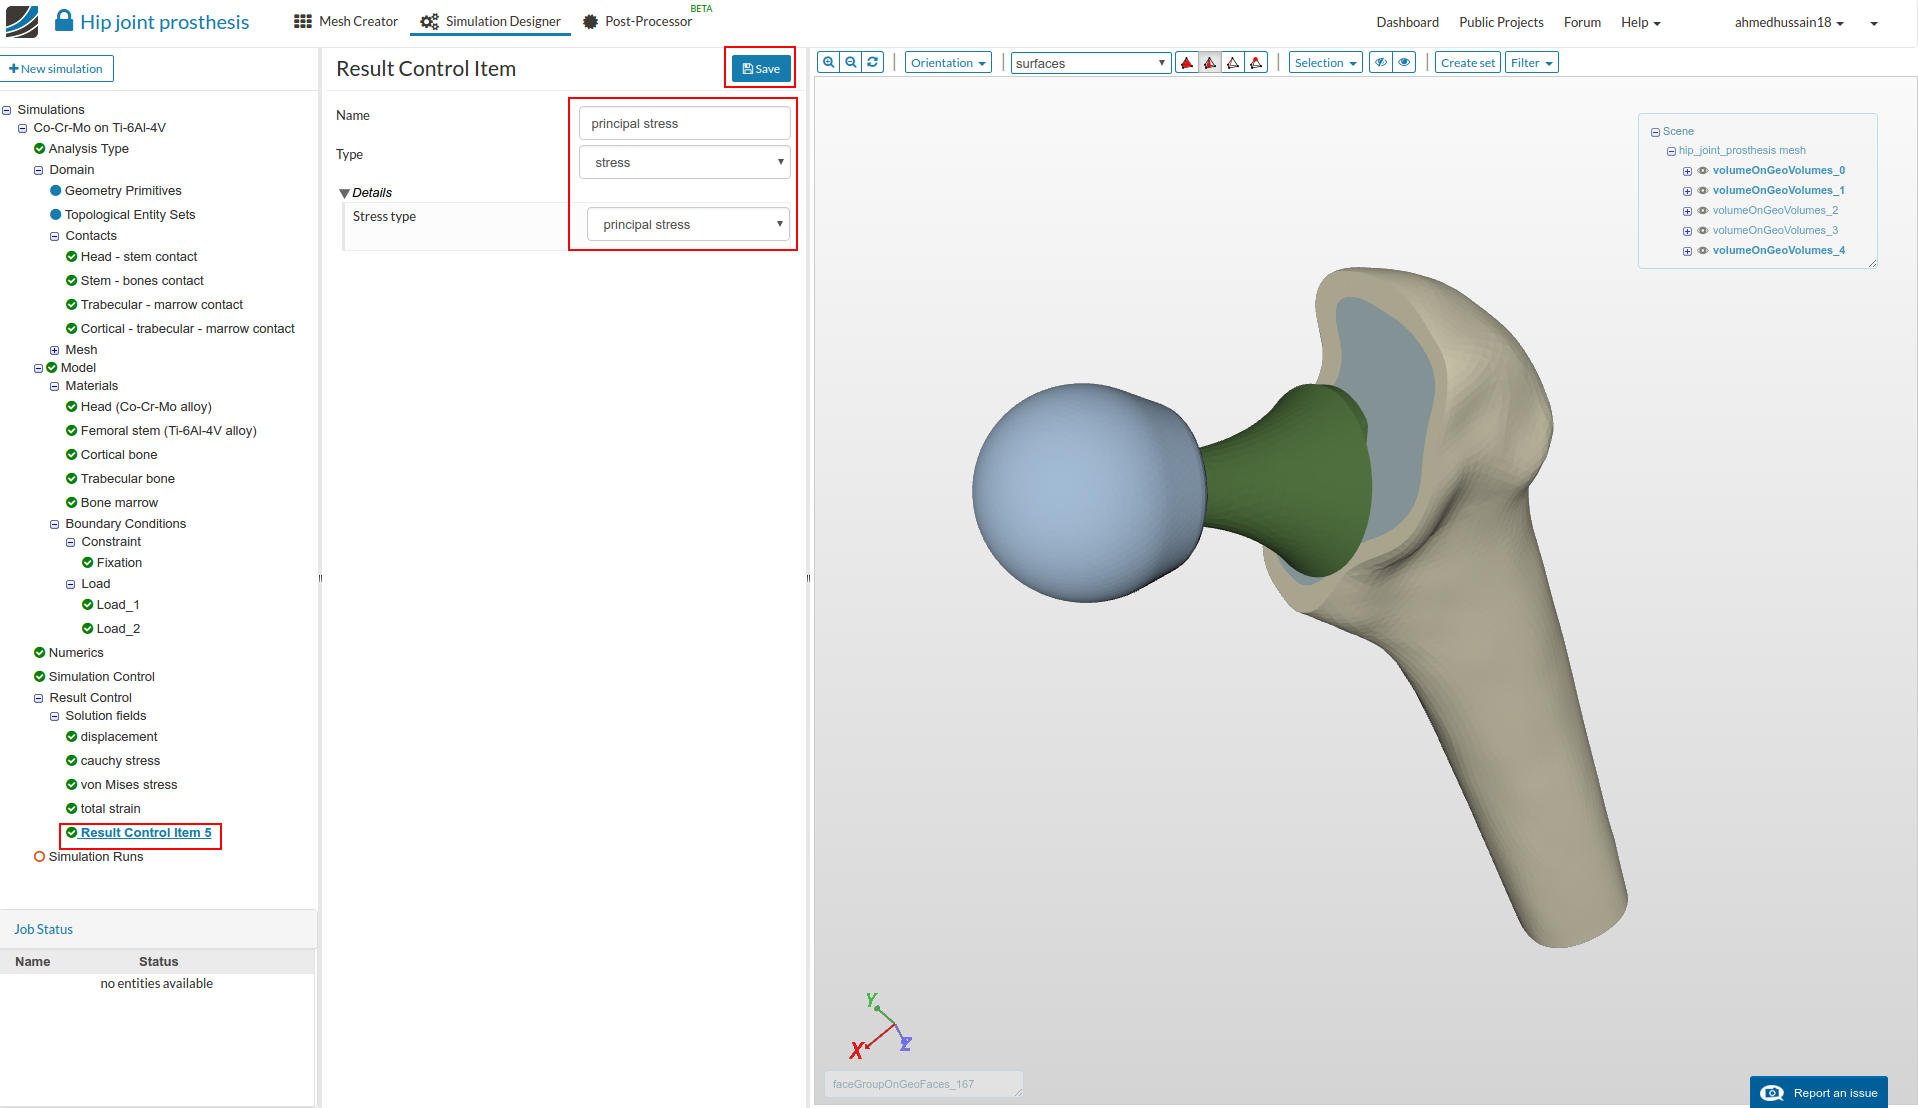This screenshot has height=1108, width=1918.
Task: Click the show all eye icon
Action: click(x=1404, y=62)
